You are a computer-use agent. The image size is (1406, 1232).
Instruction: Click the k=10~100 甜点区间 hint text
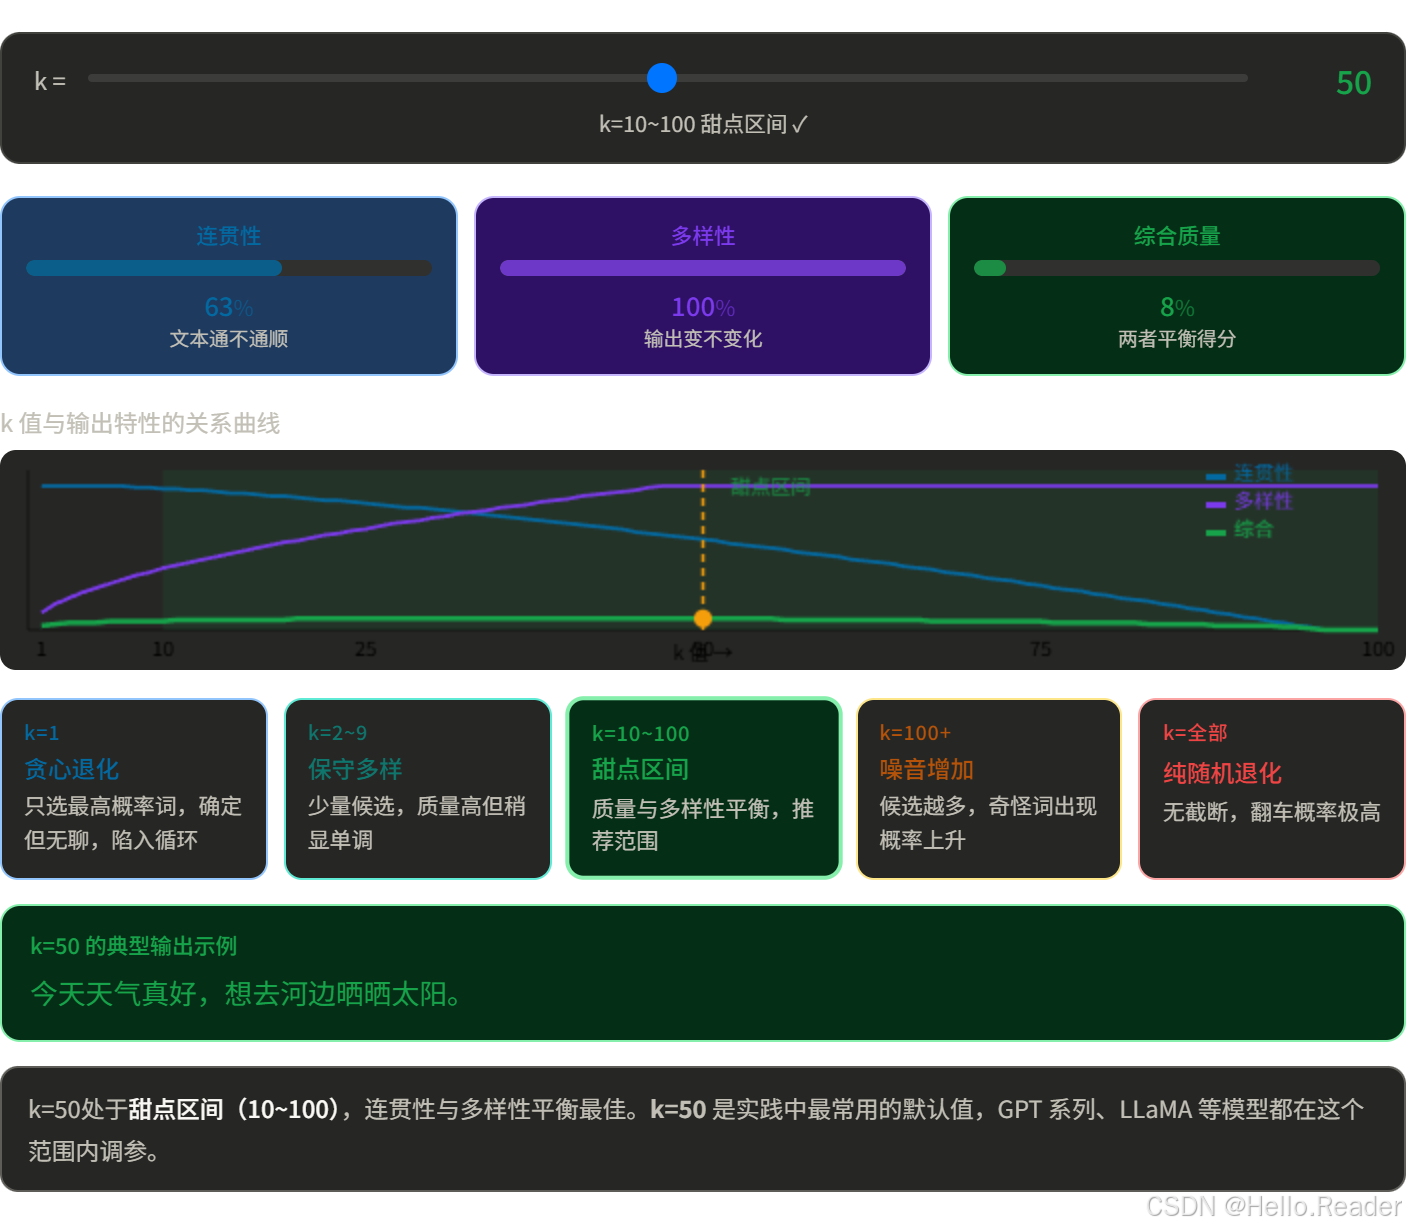(x=703, y=124)
